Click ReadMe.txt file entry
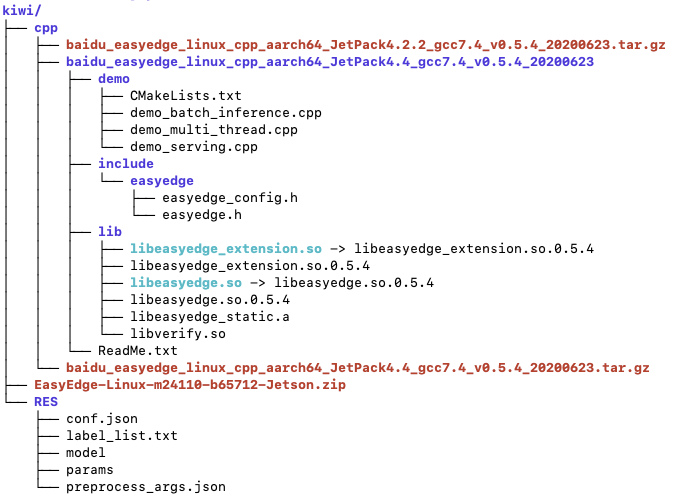698x496 pixels. point(138,351)
